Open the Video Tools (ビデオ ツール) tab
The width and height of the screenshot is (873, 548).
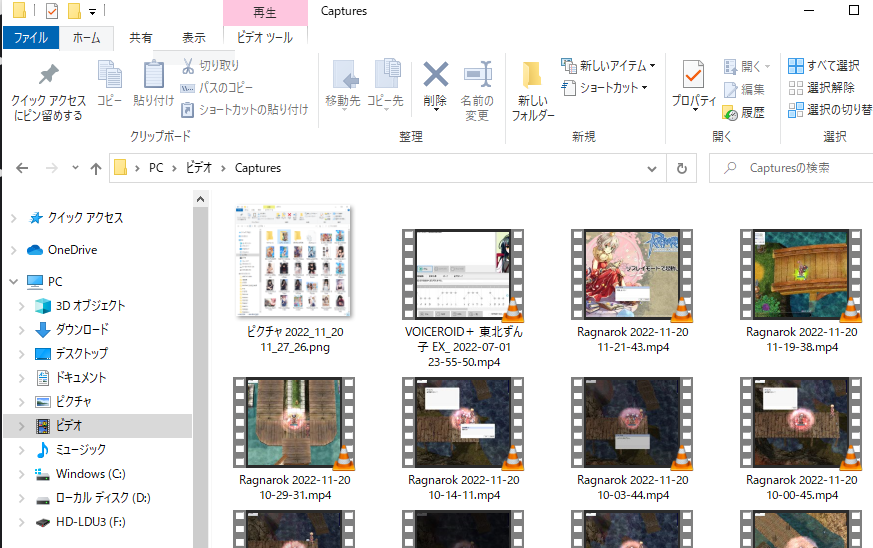[x=265, y=38]
